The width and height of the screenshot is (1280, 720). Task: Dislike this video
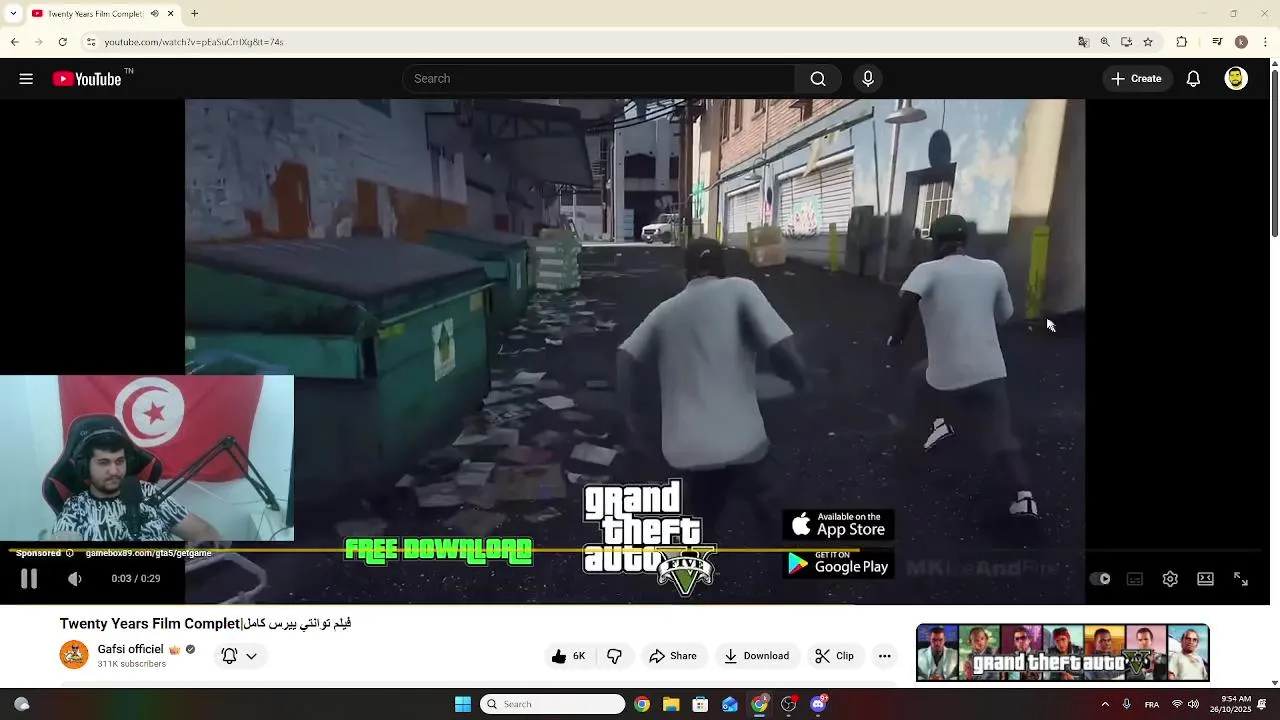(614, 656)
